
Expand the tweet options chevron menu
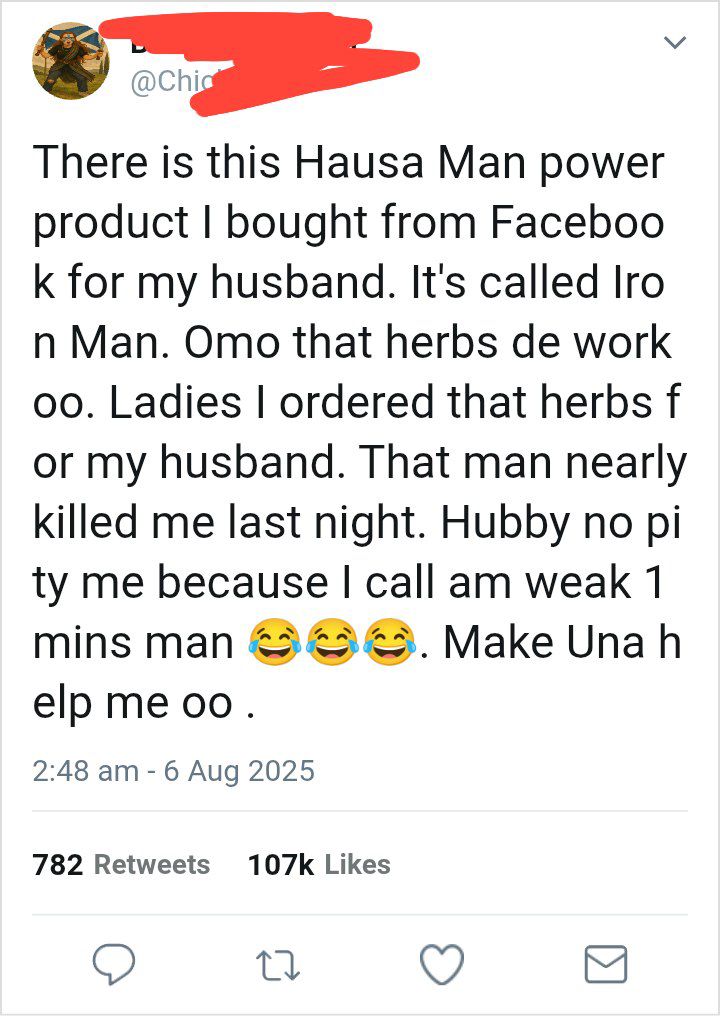click(676, 42)
